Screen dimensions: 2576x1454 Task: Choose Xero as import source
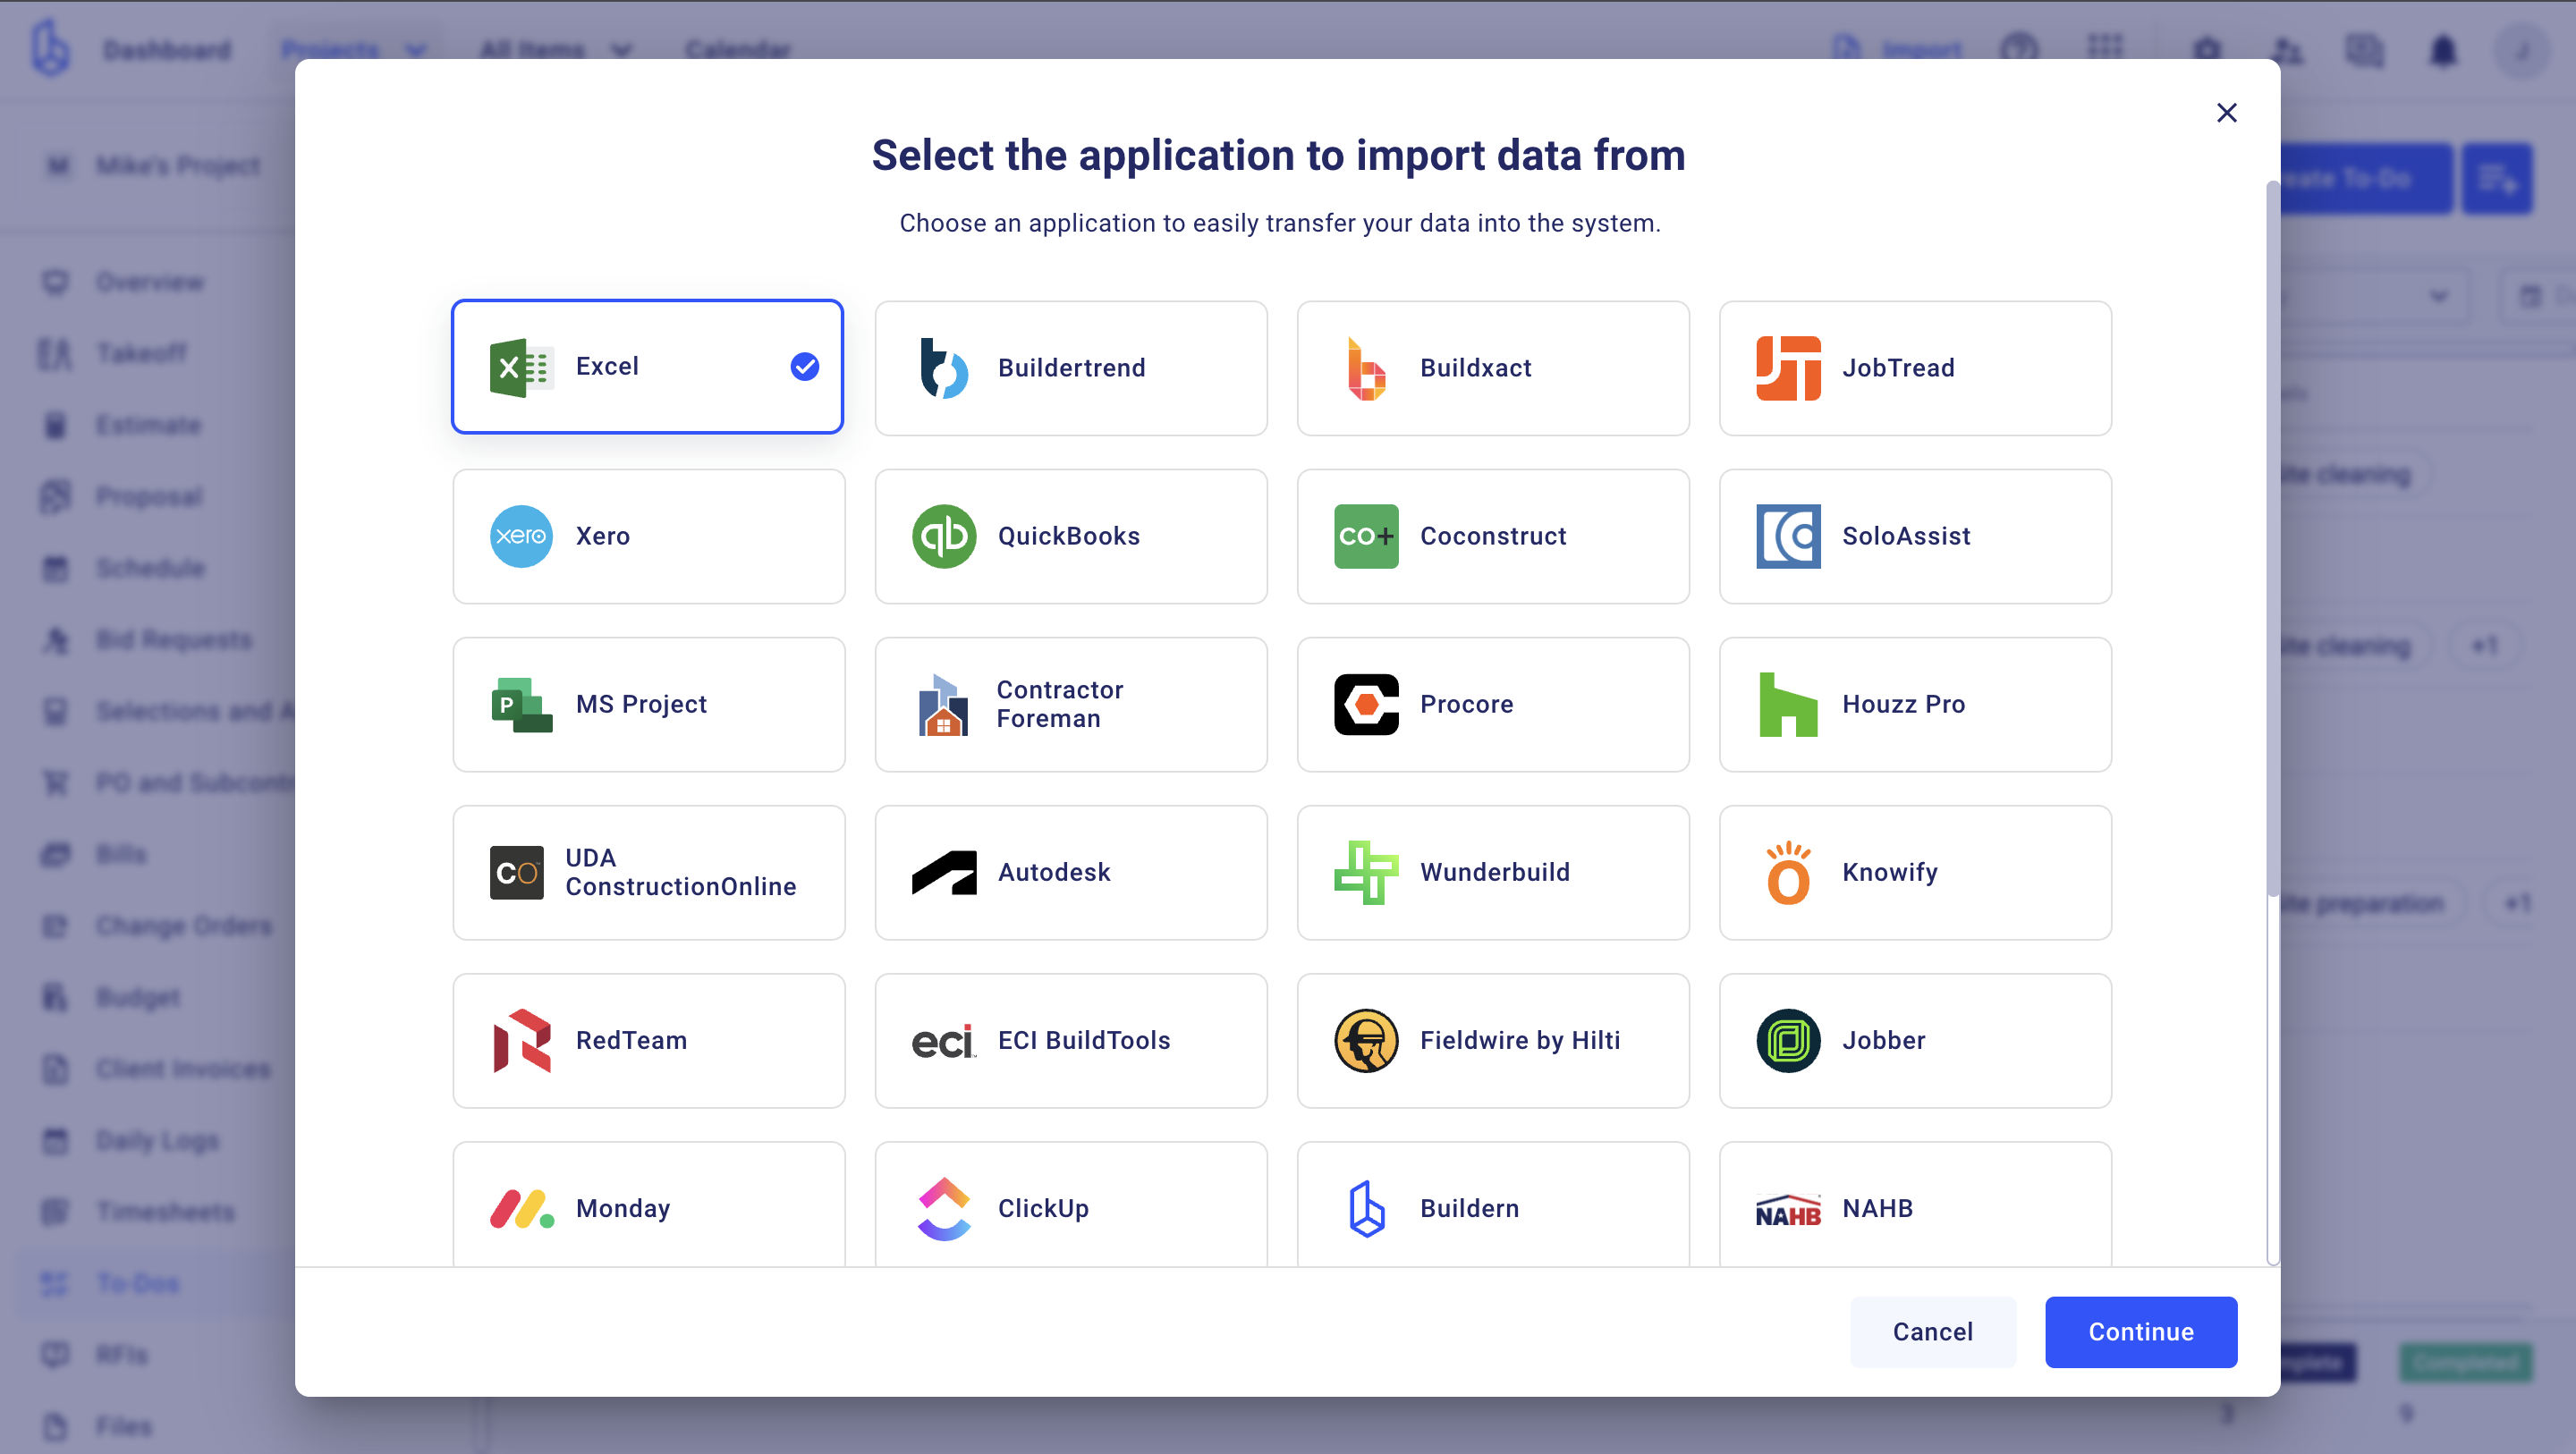coord(649,536)
